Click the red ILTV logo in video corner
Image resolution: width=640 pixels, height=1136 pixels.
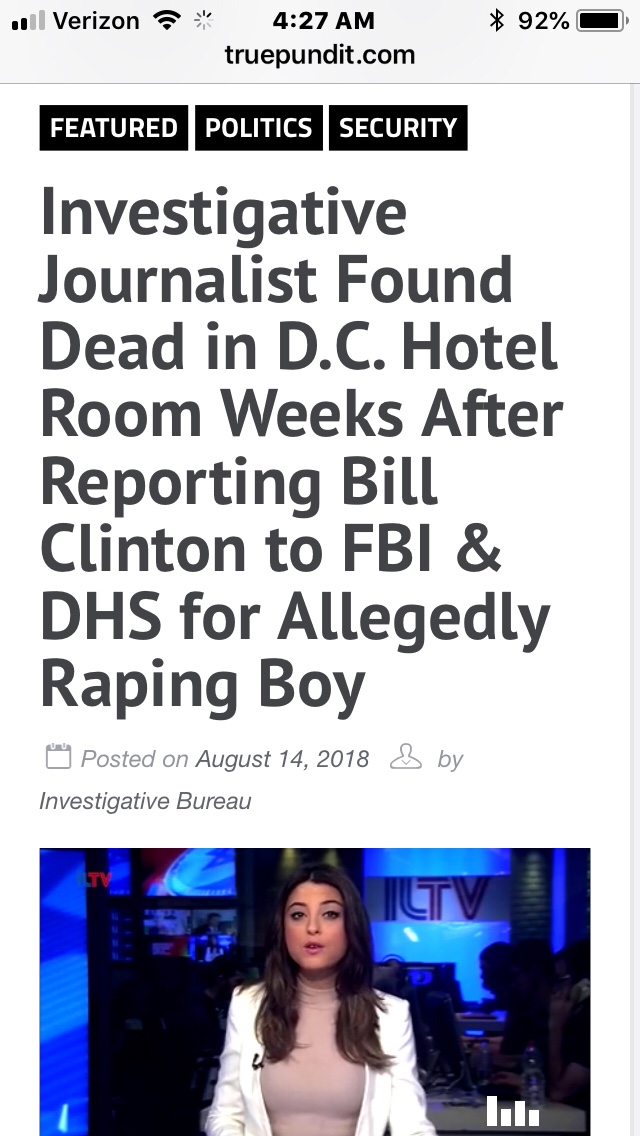tap(97, 879)
